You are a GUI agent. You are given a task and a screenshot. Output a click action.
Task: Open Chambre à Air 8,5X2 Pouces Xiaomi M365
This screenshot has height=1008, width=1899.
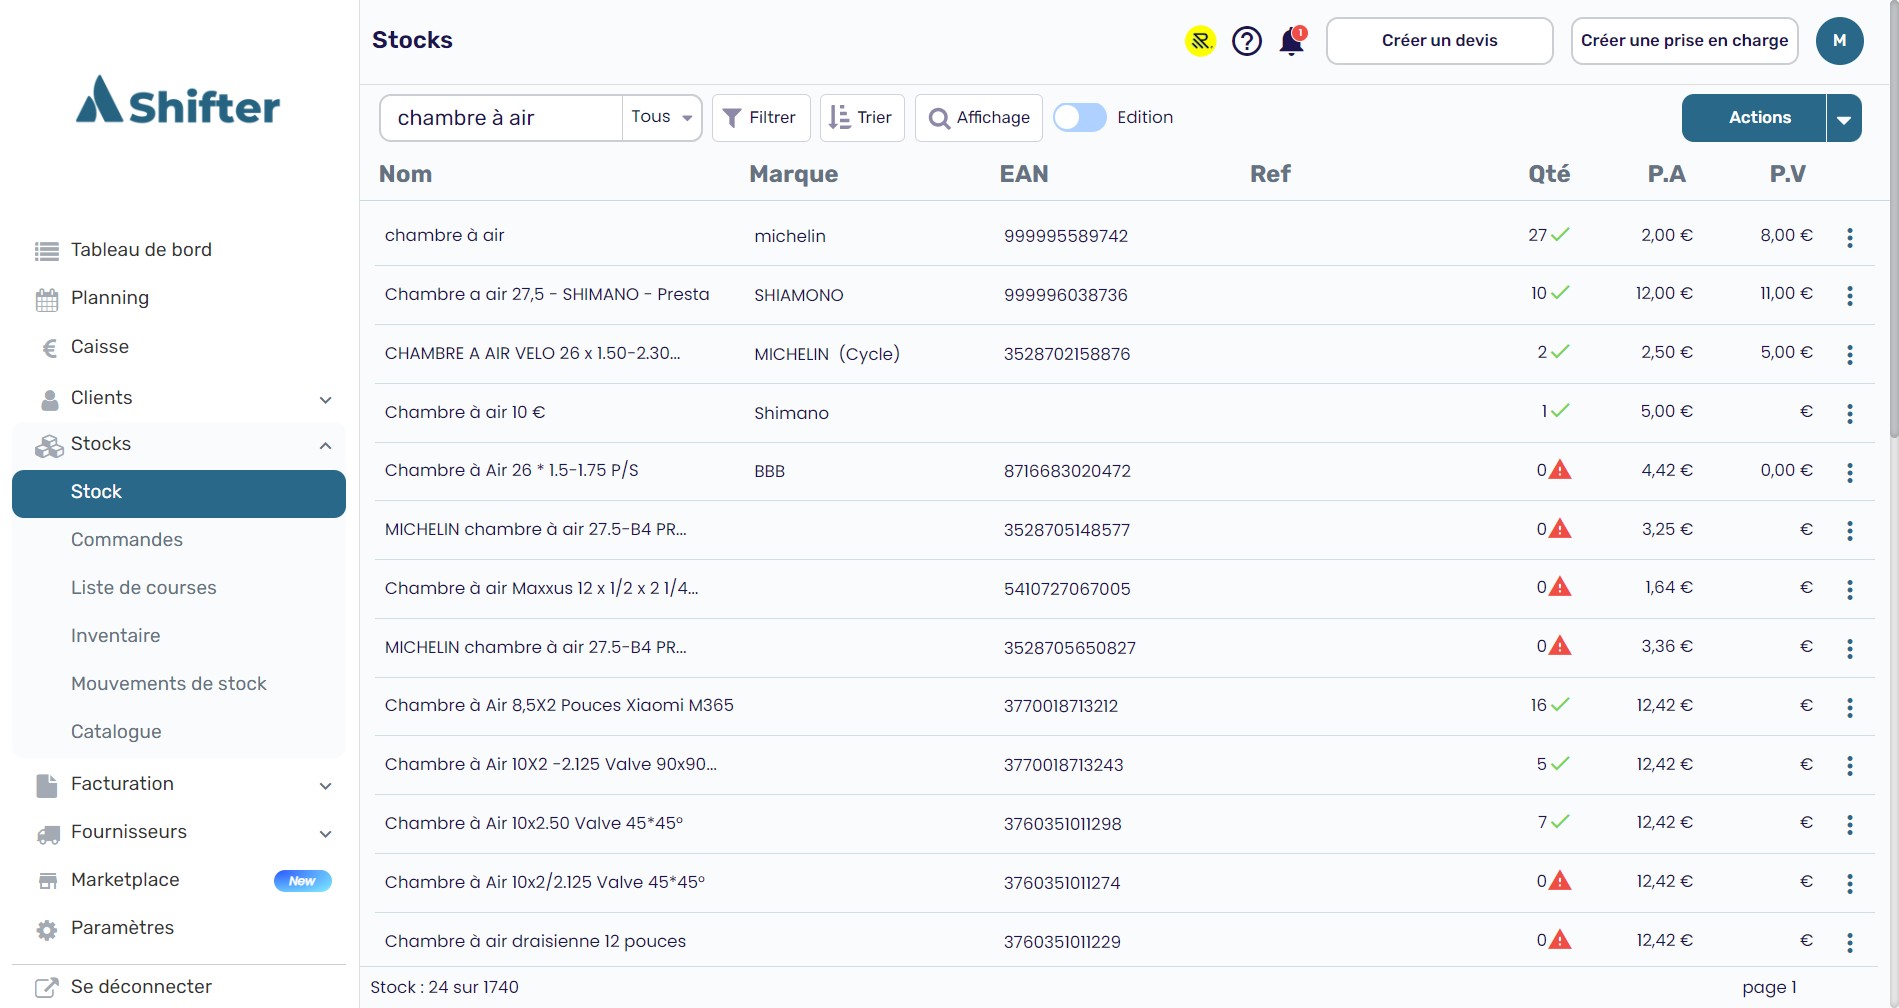[x=559, y=705]
